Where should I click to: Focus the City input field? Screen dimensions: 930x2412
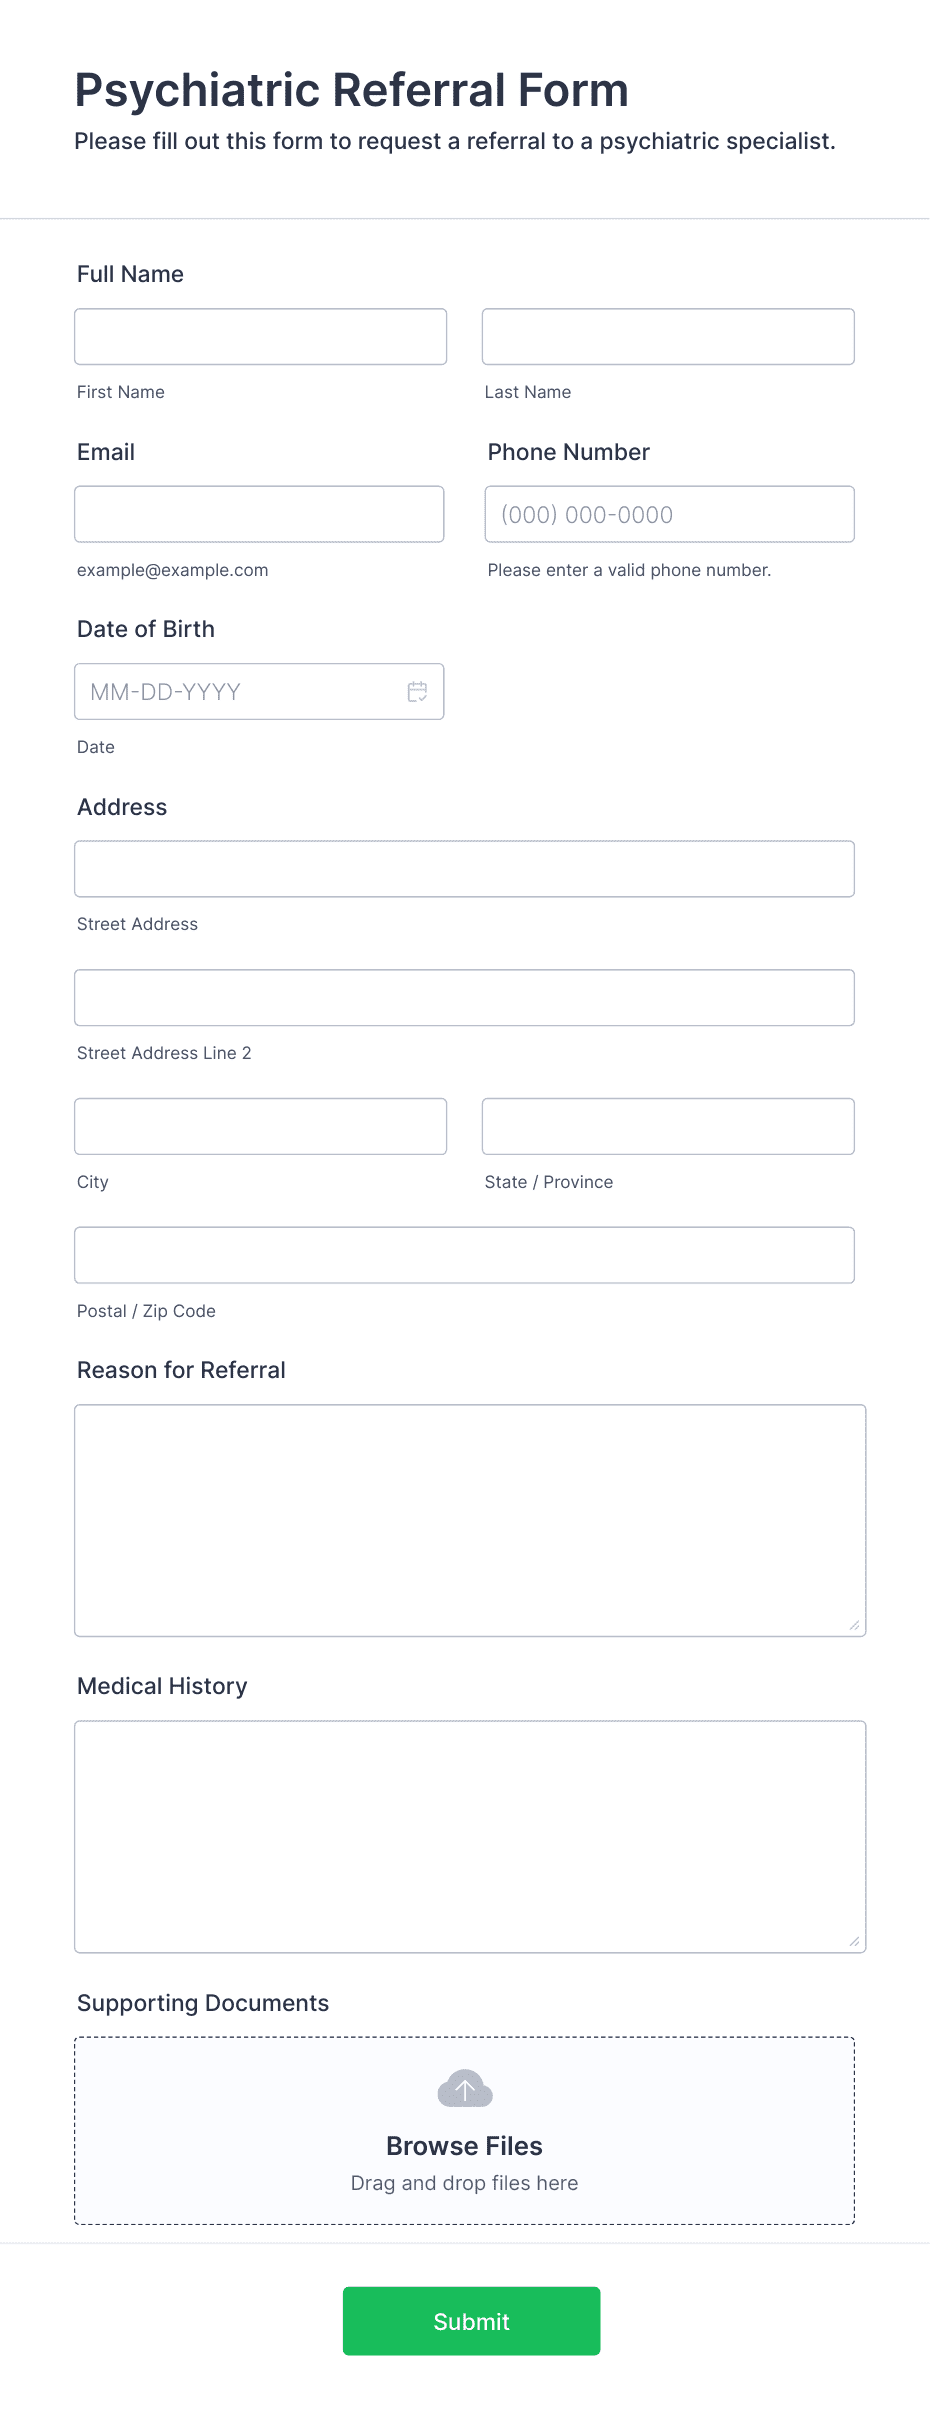click(260, 1127)
